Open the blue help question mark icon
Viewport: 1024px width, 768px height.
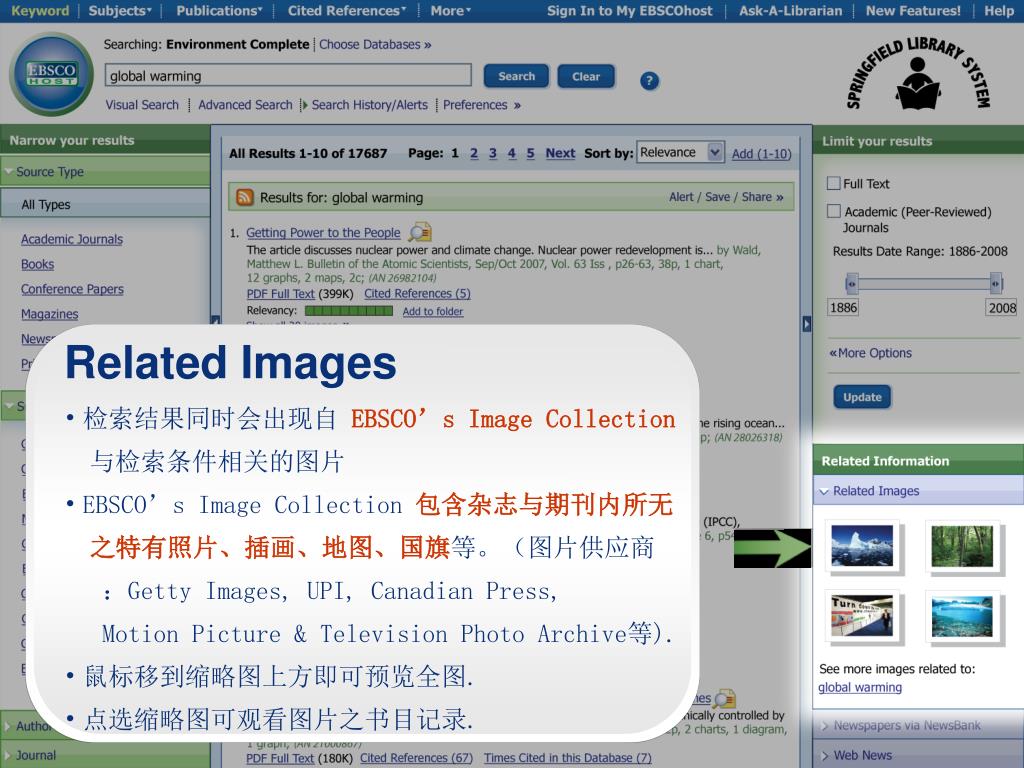649,81
